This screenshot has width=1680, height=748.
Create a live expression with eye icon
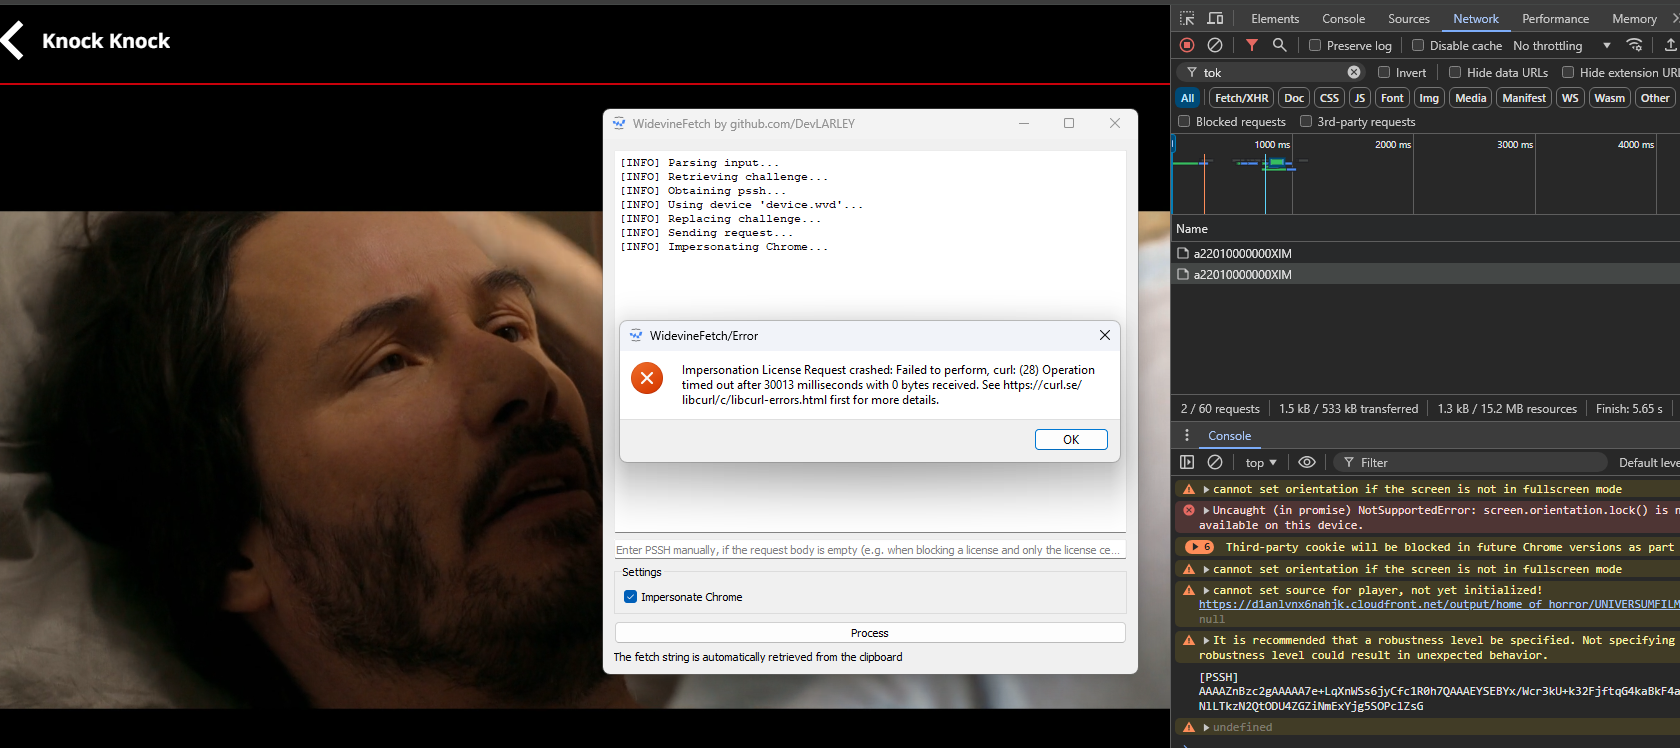[1307, 462]
